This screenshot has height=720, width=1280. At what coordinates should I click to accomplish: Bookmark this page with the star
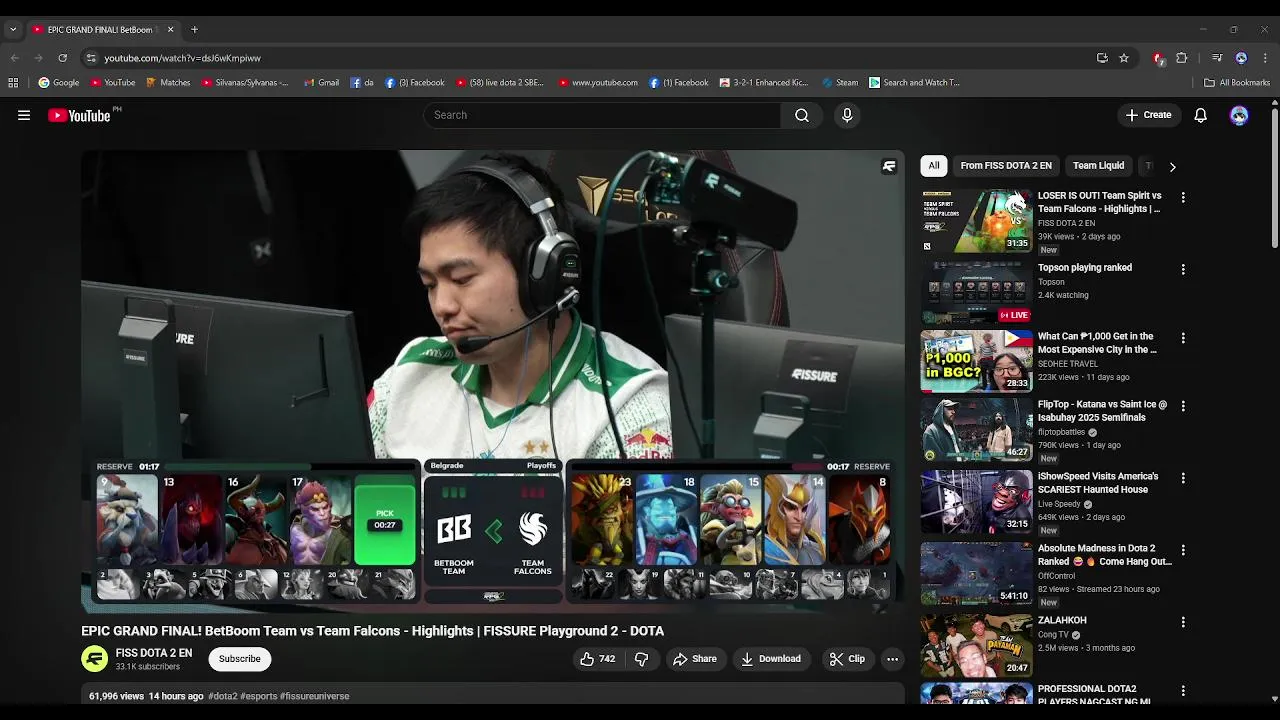click(x=1124, y=58)
